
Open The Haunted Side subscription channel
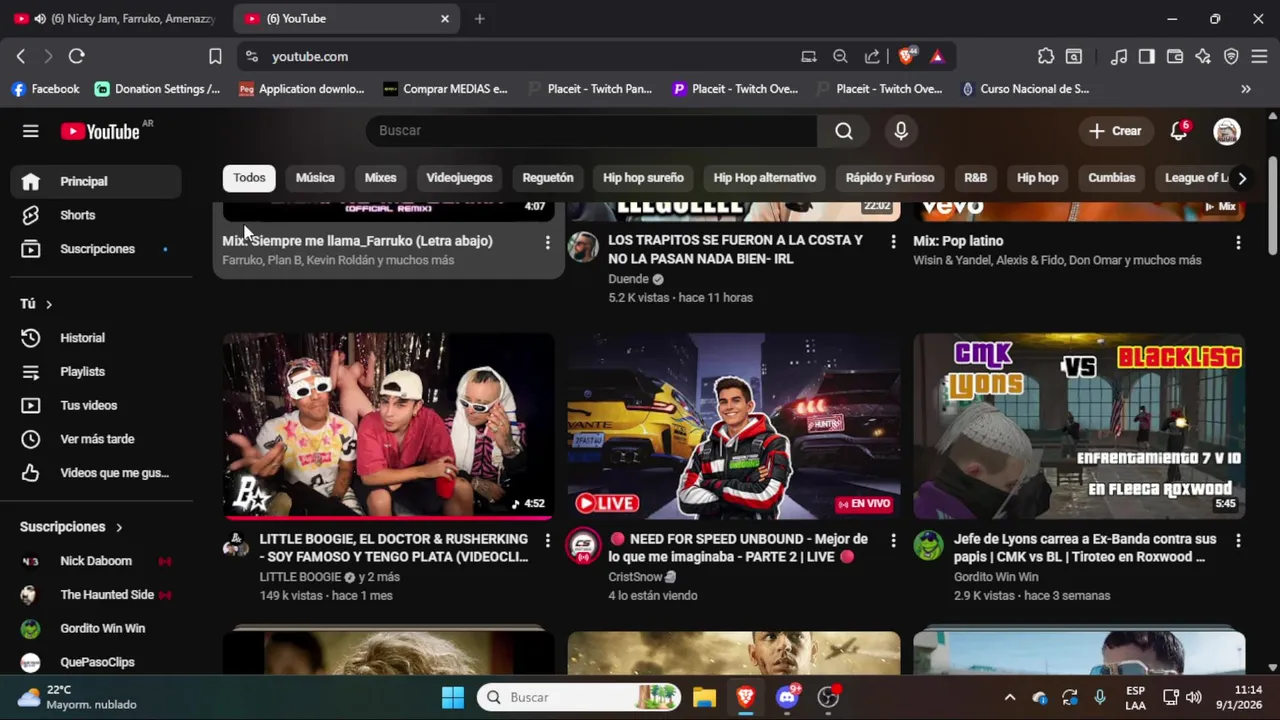97,595
